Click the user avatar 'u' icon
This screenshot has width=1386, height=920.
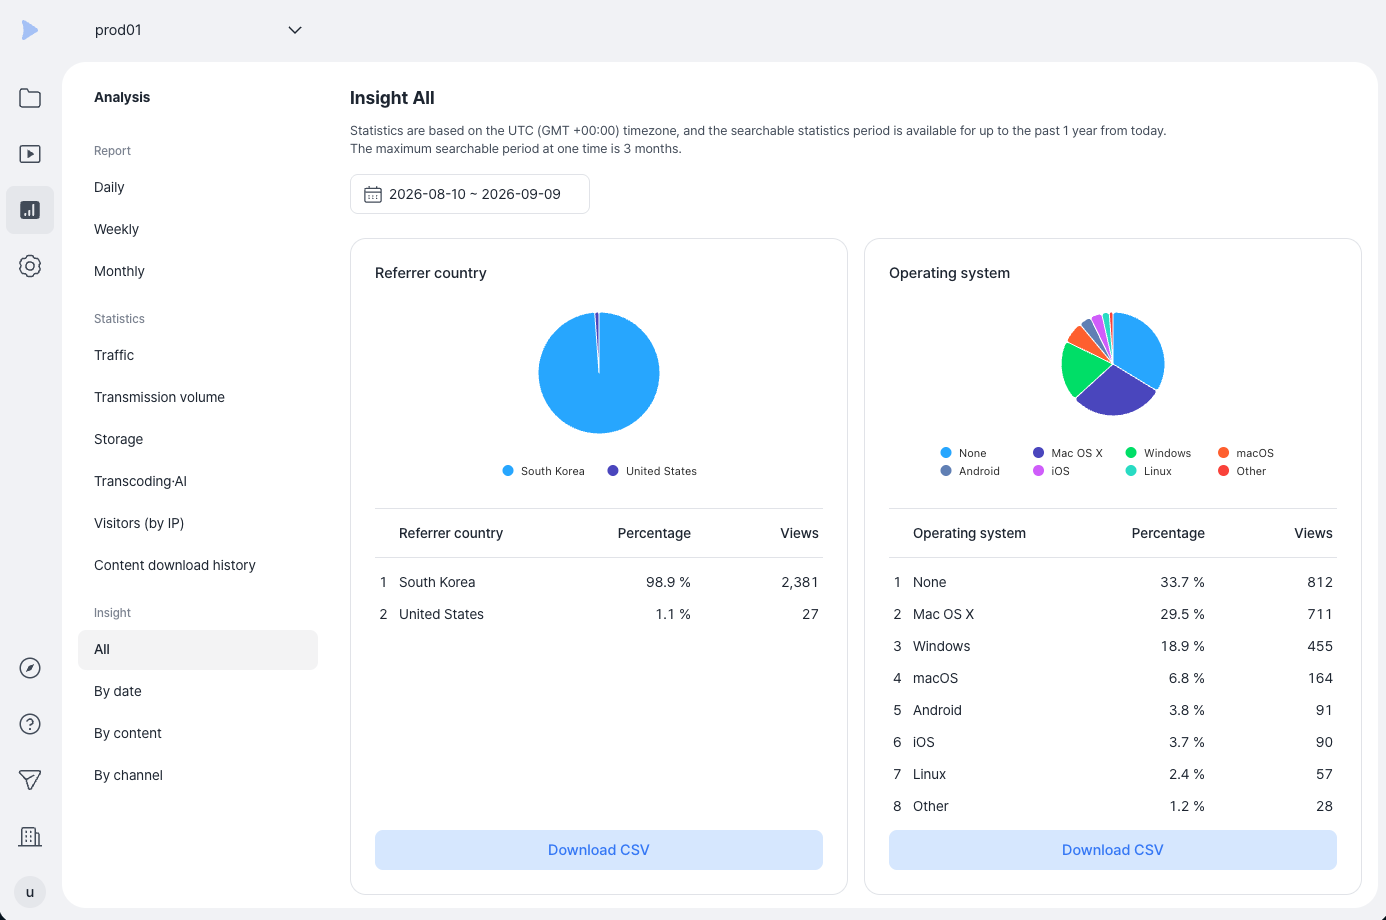30,892
